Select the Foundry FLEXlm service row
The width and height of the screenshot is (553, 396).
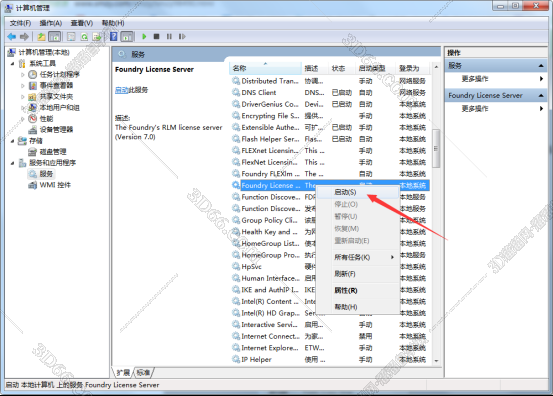330,174
